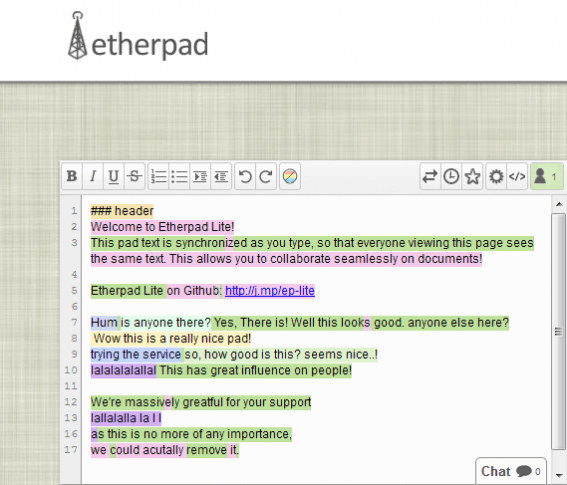
Task: Open embed code share panel
Action: click(x=517, y=176)
